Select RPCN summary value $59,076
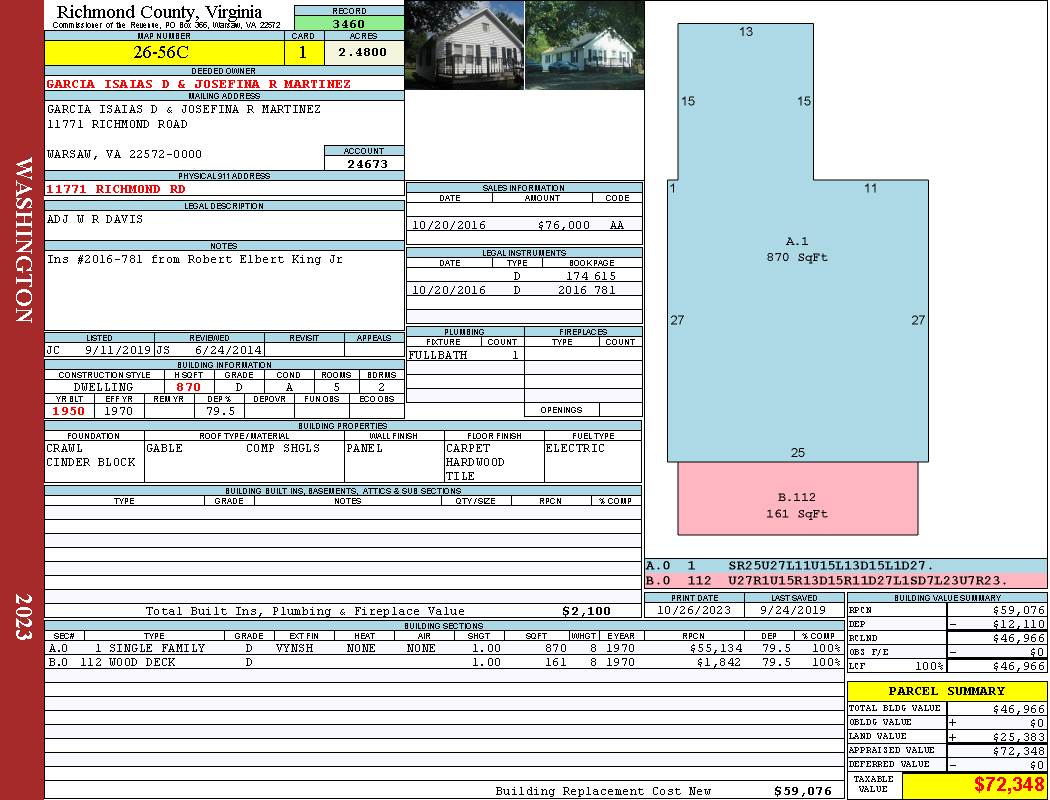Screen dimensions: 1050x800 tap(1018, 611)
